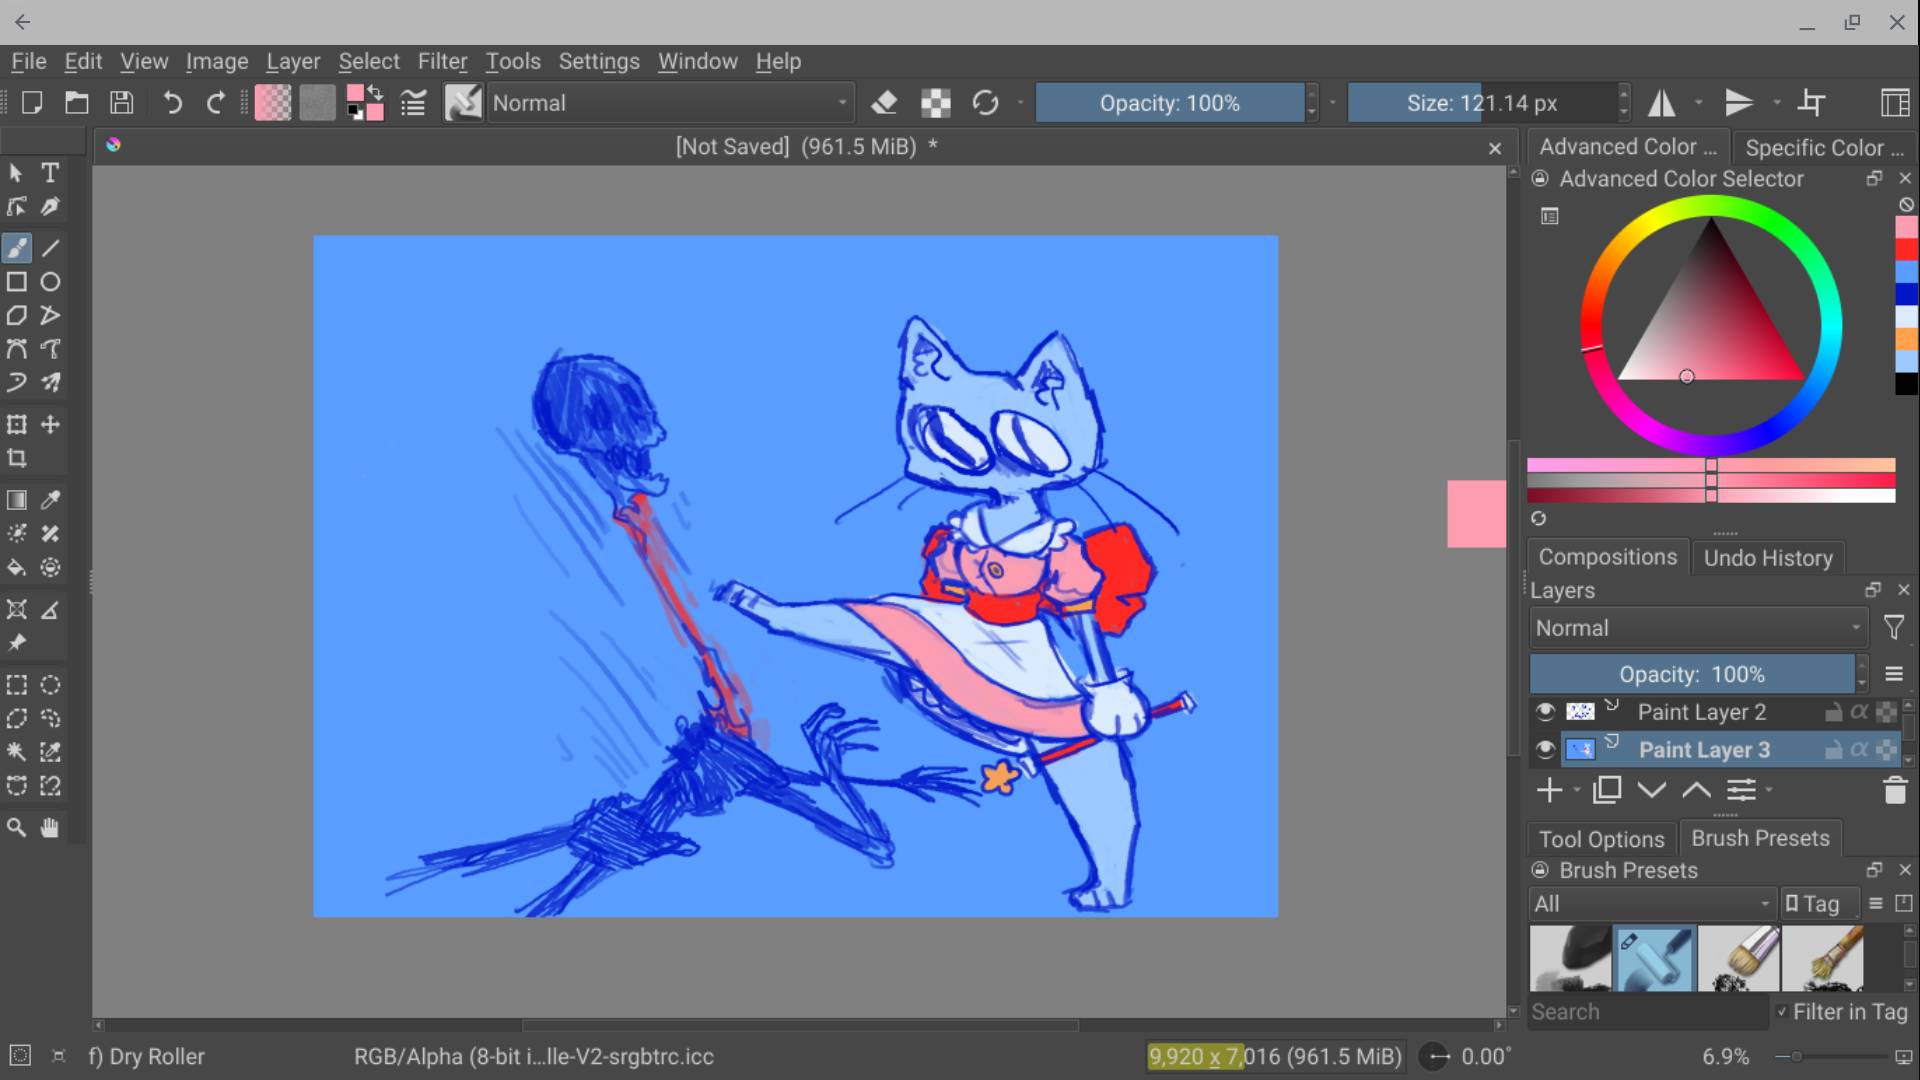Viewport: 1920px width, 1080px height.
Task: Select the Transform tool
Action: [17, 425]
